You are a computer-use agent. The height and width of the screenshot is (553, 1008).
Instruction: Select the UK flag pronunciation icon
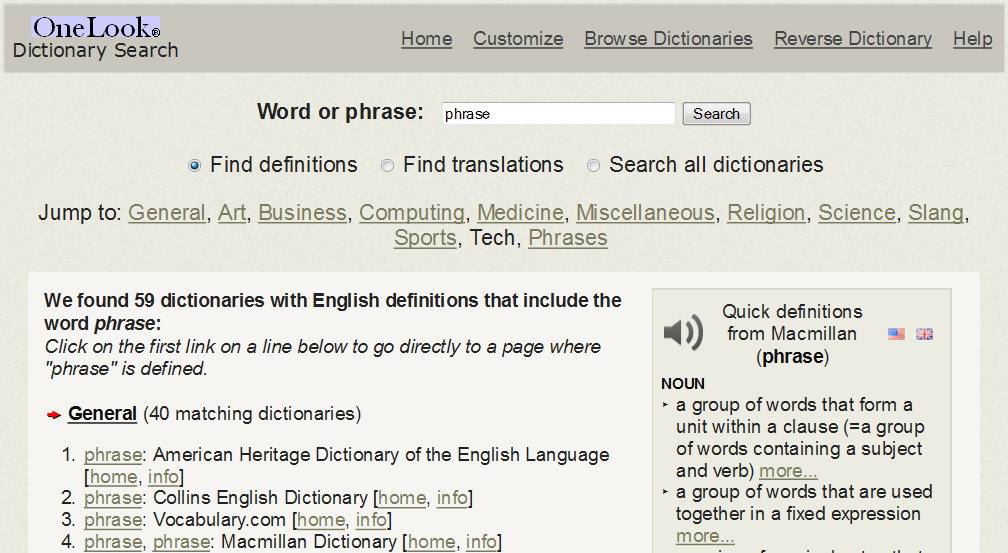coord(924,334)
